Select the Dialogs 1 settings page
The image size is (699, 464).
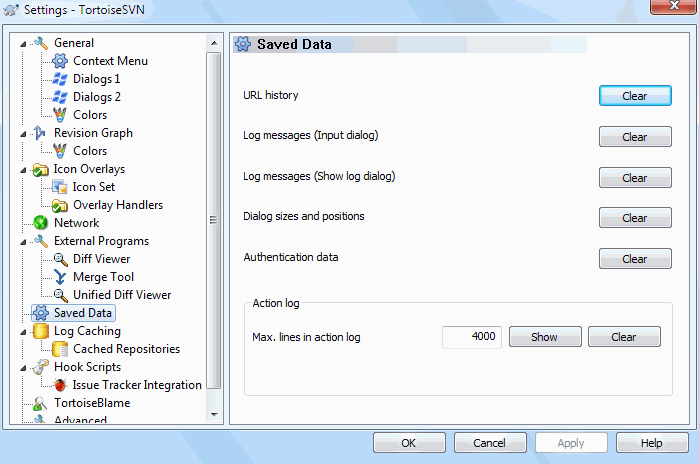[96, 79]
